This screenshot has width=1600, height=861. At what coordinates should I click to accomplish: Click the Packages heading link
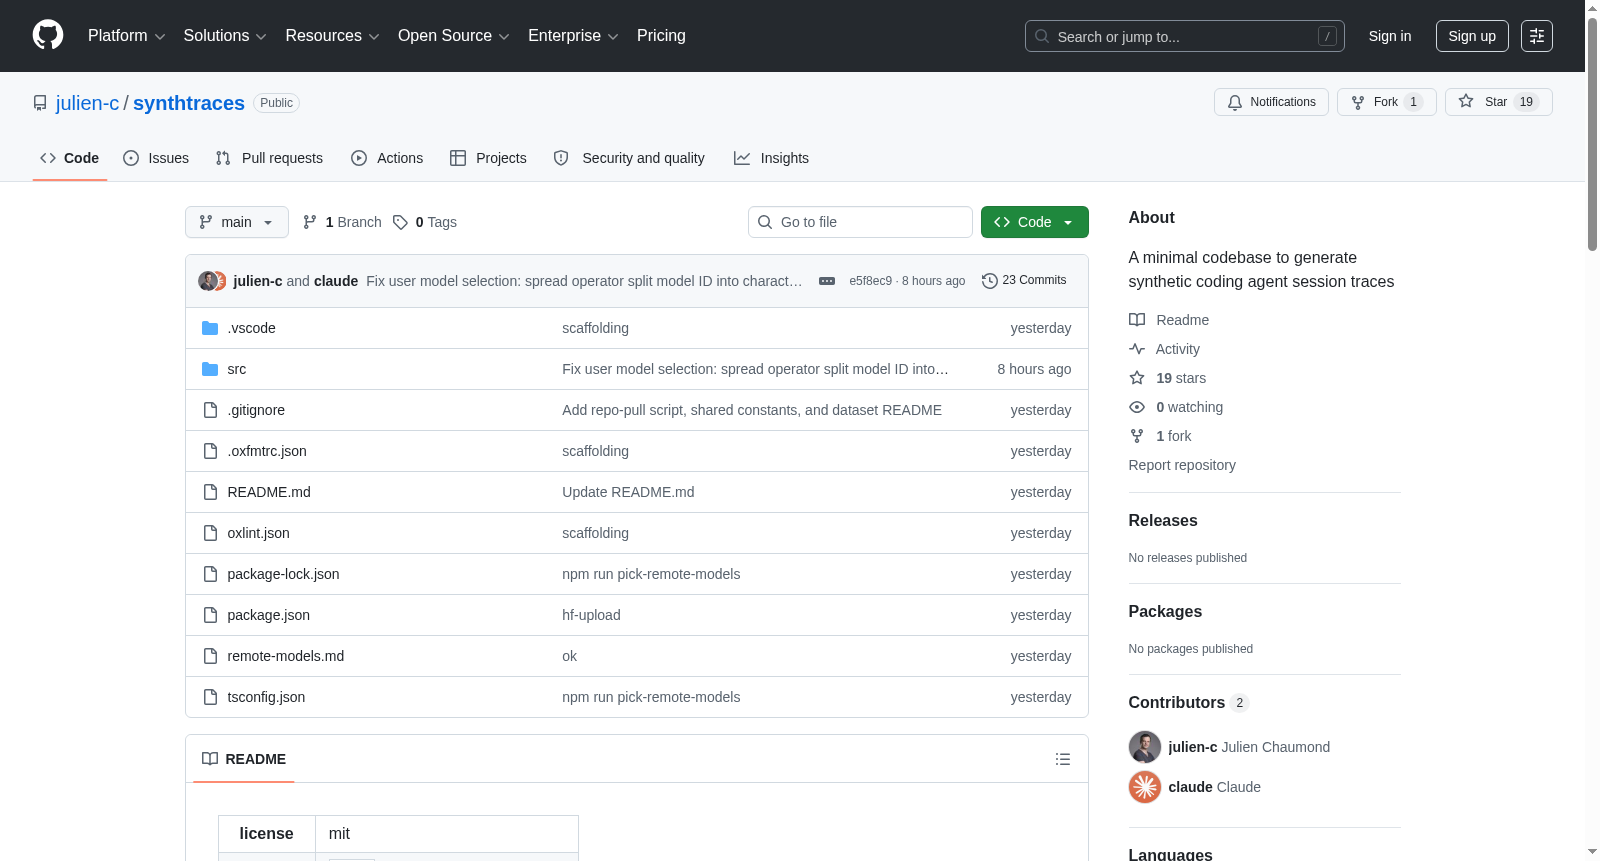(1165, 611)
